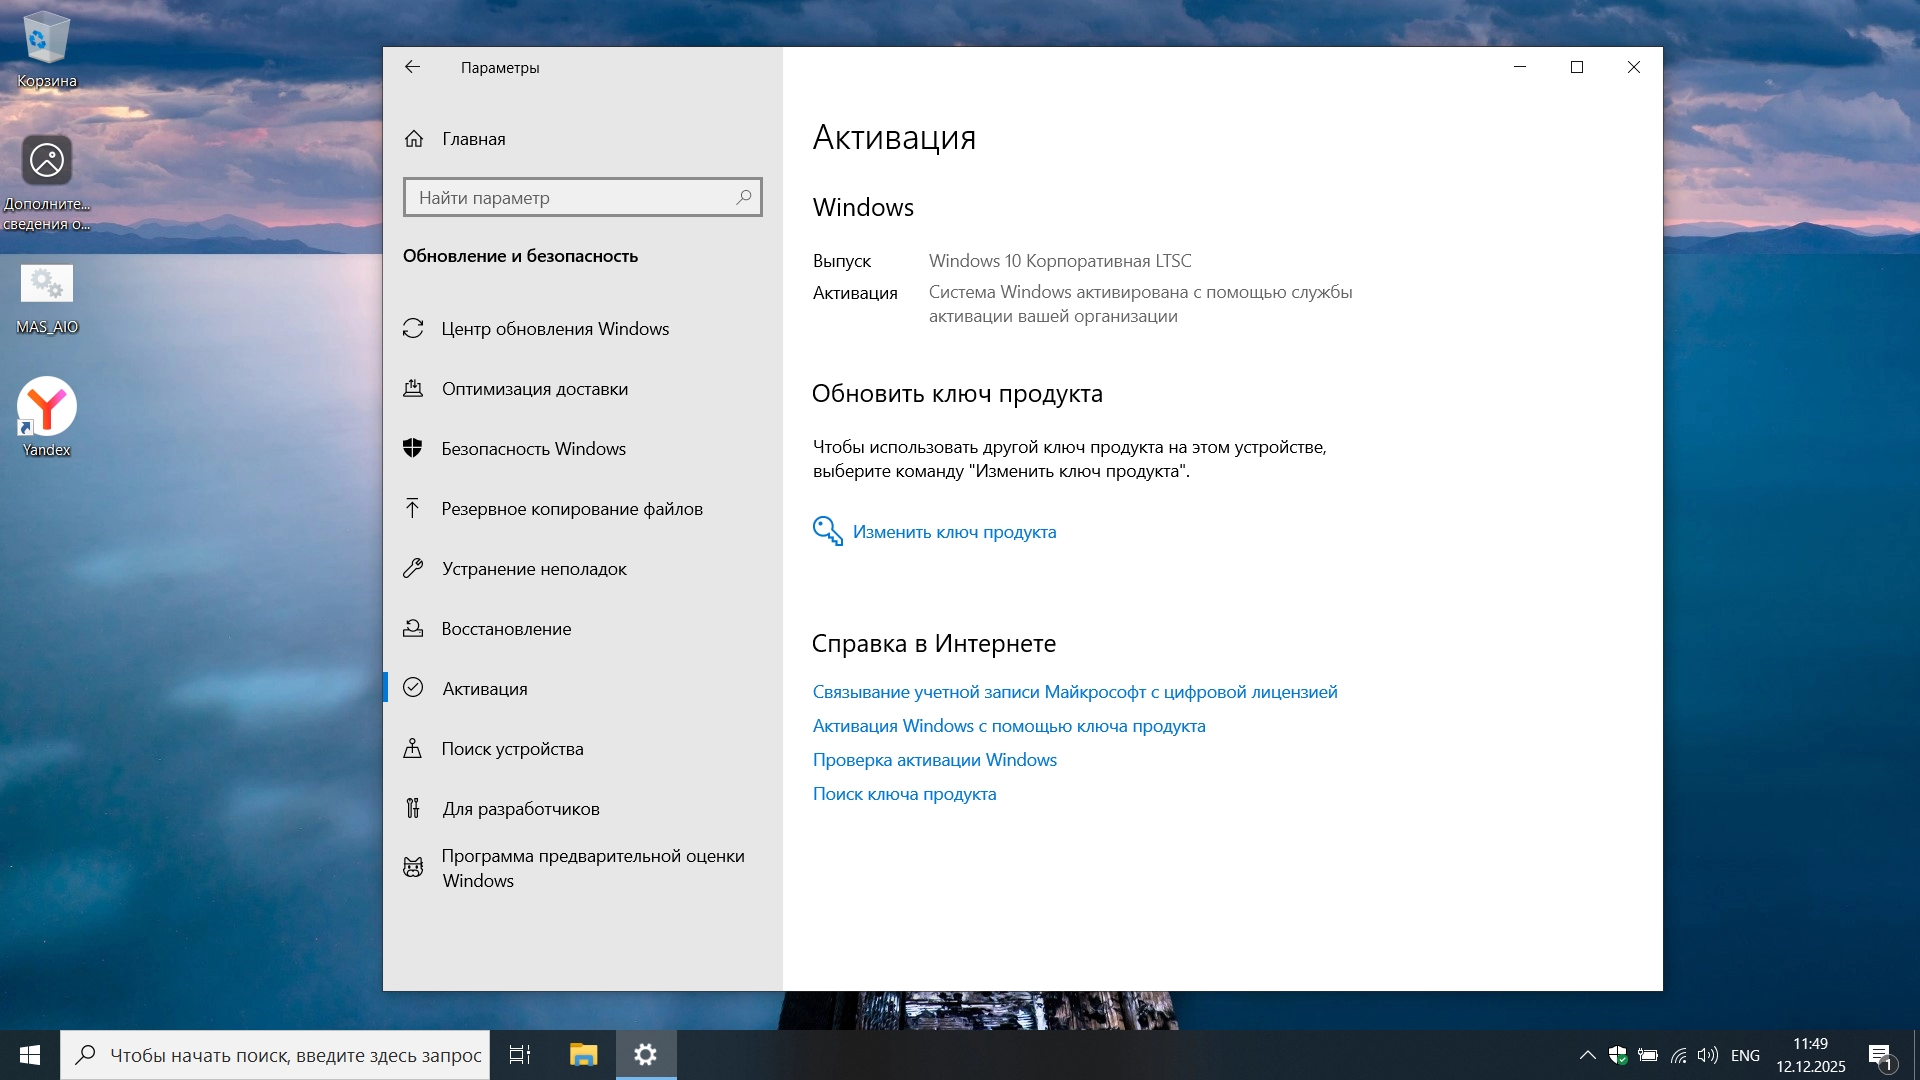Open Поиск устройства page
The height and width of the screenshot is (1080, 1920).
[x=512, y=749]
